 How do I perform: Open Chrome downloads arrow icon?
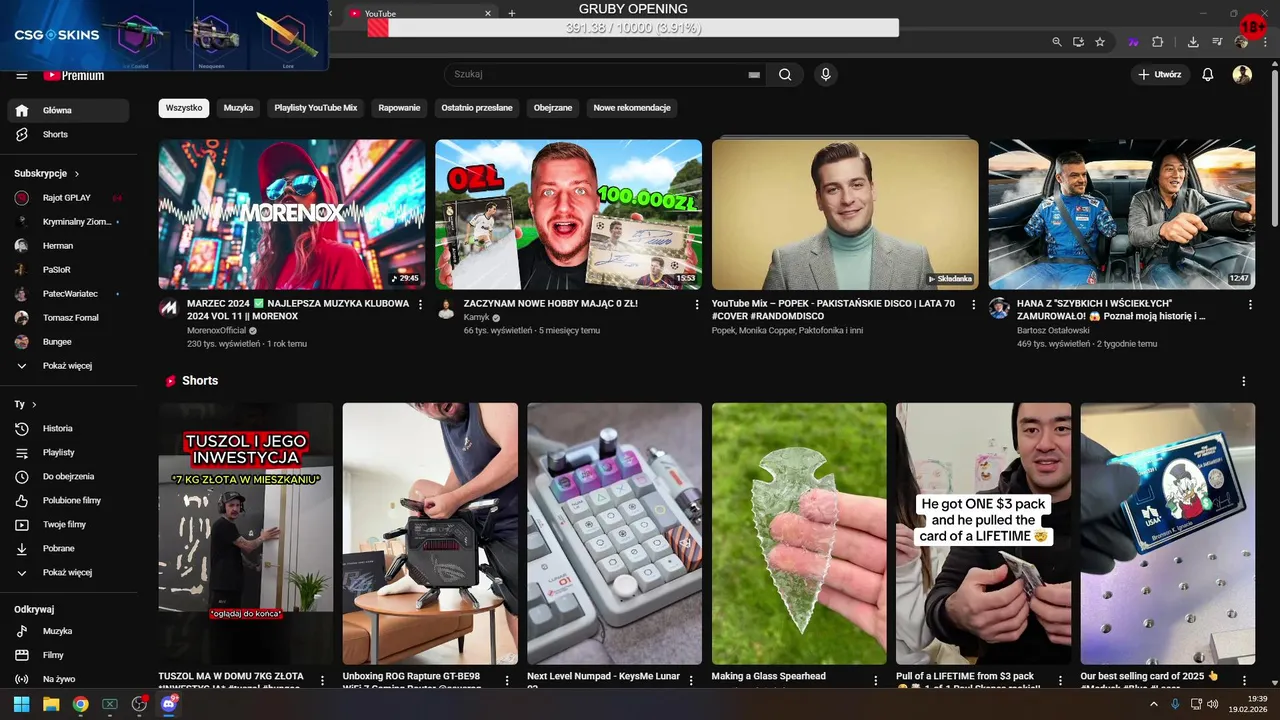pos(1193,42)
